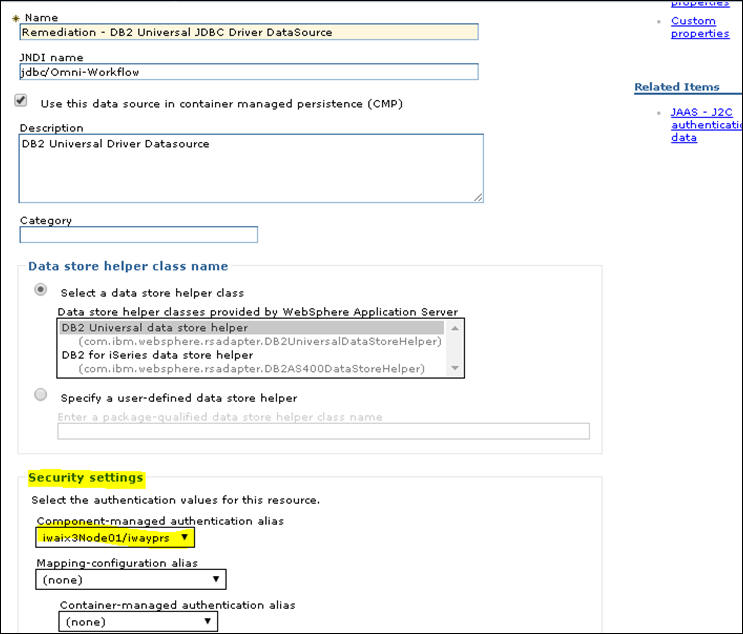Click the Data store helper class name heading
743x634 pixels.
pos(128,266)
